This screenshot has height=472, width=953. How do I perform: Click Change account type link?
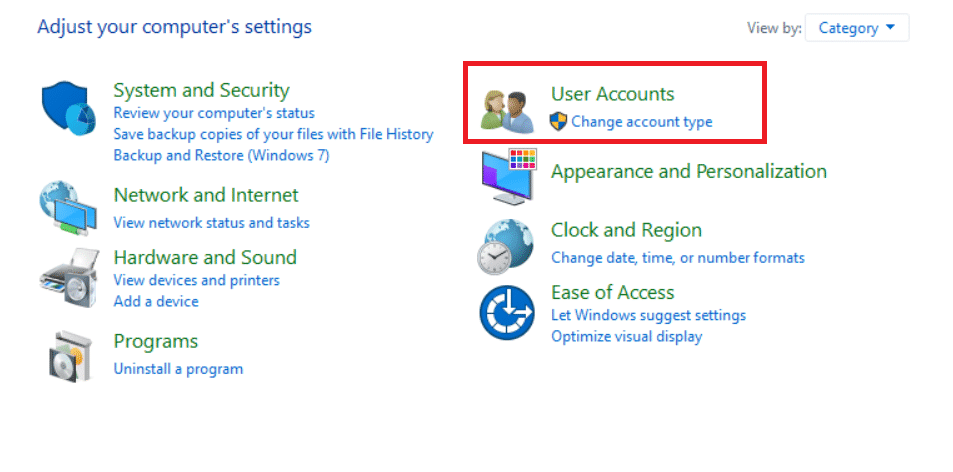[641, 122]
